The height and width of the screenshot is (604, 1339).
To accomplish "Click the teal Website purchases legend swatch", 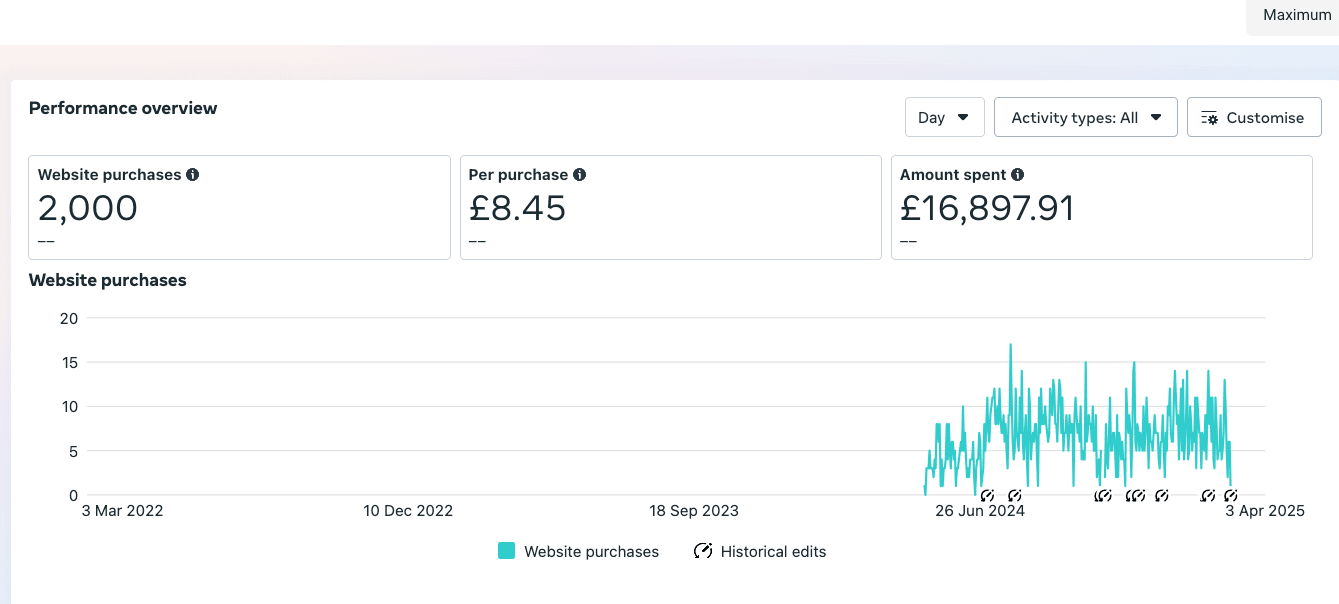I will [x=506, y=551].
